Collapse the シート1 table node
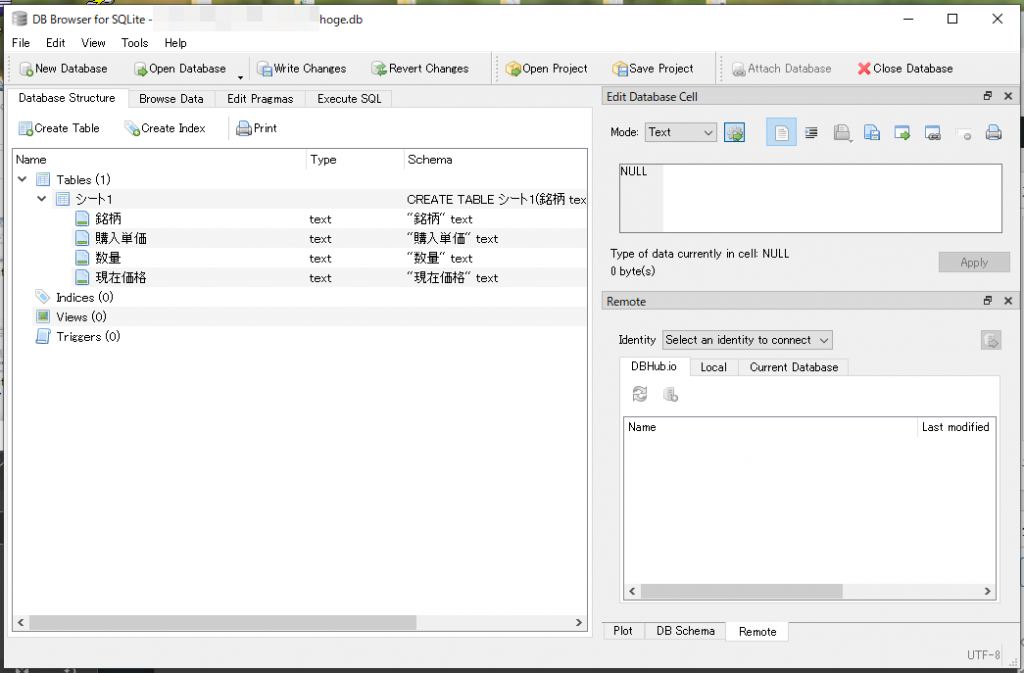The height and width of the screenshot is (673, 1024). coord(42,199)
